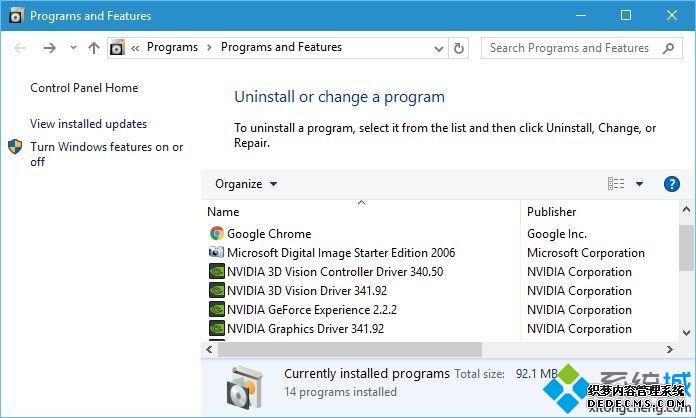696x418 pixels.
Task: Open the view options dropdown arrow
Action: pos(639,184)
